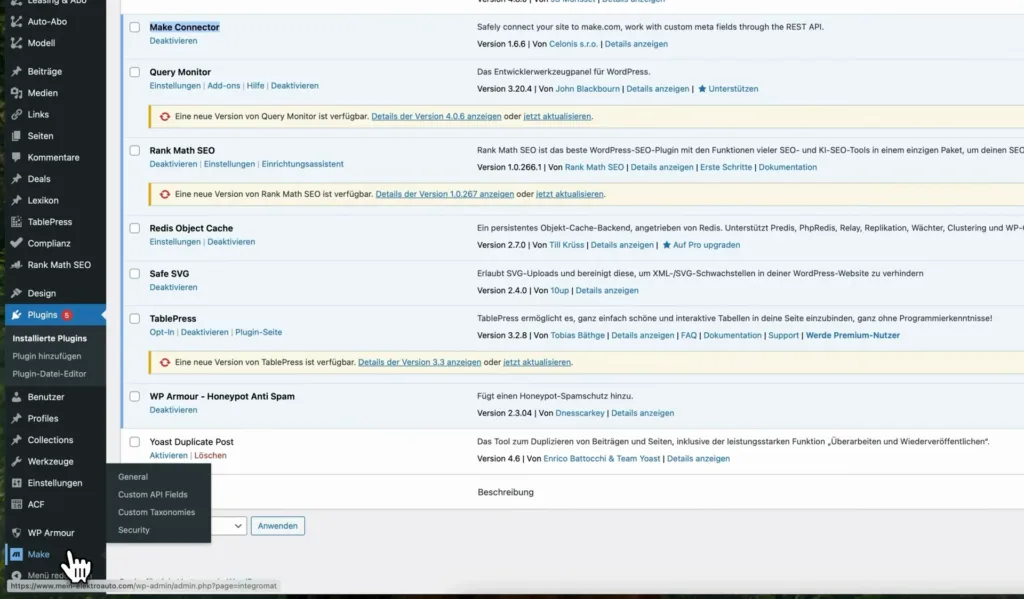Deactivate the Make Connector plugin

pos(173,40)
